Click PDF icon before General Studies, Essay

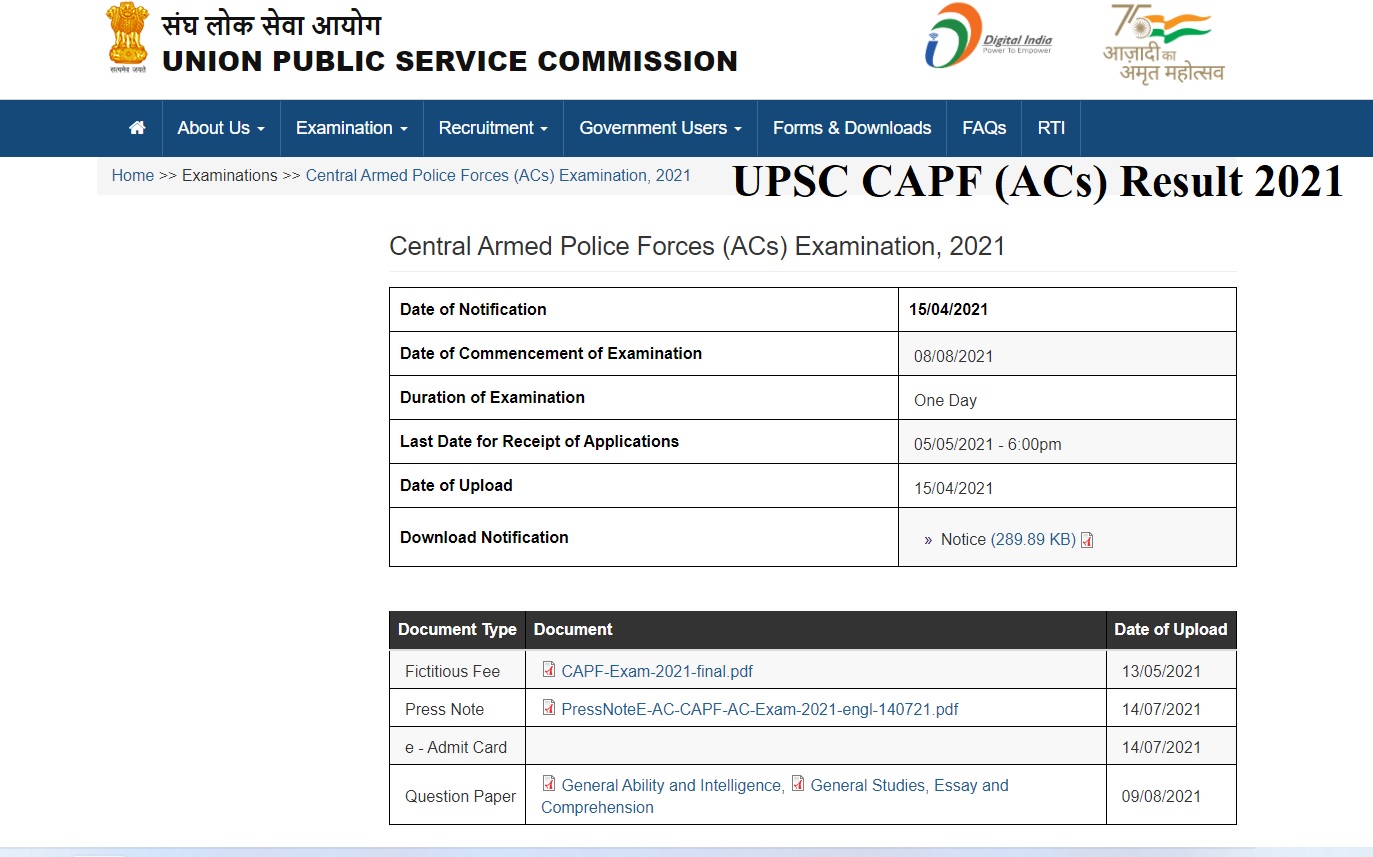click(797, 784)
